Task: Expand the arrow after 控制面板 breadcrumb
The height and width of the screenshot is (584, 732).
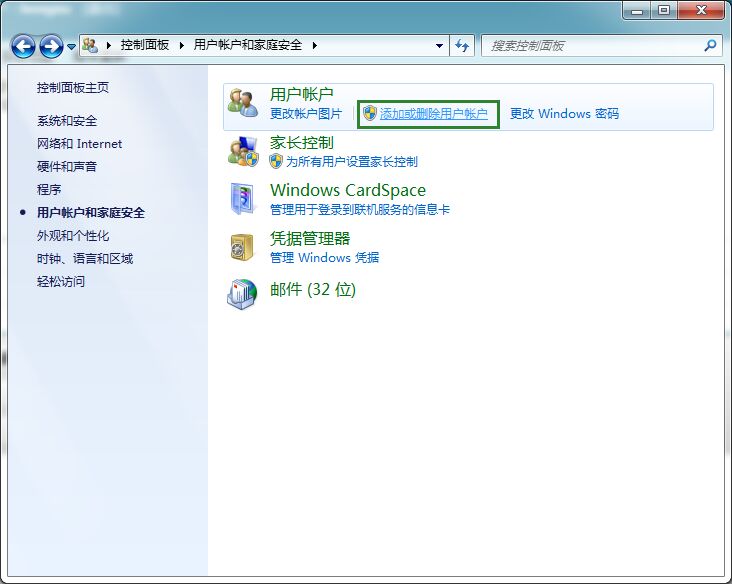Action: (x=182, y=45)
